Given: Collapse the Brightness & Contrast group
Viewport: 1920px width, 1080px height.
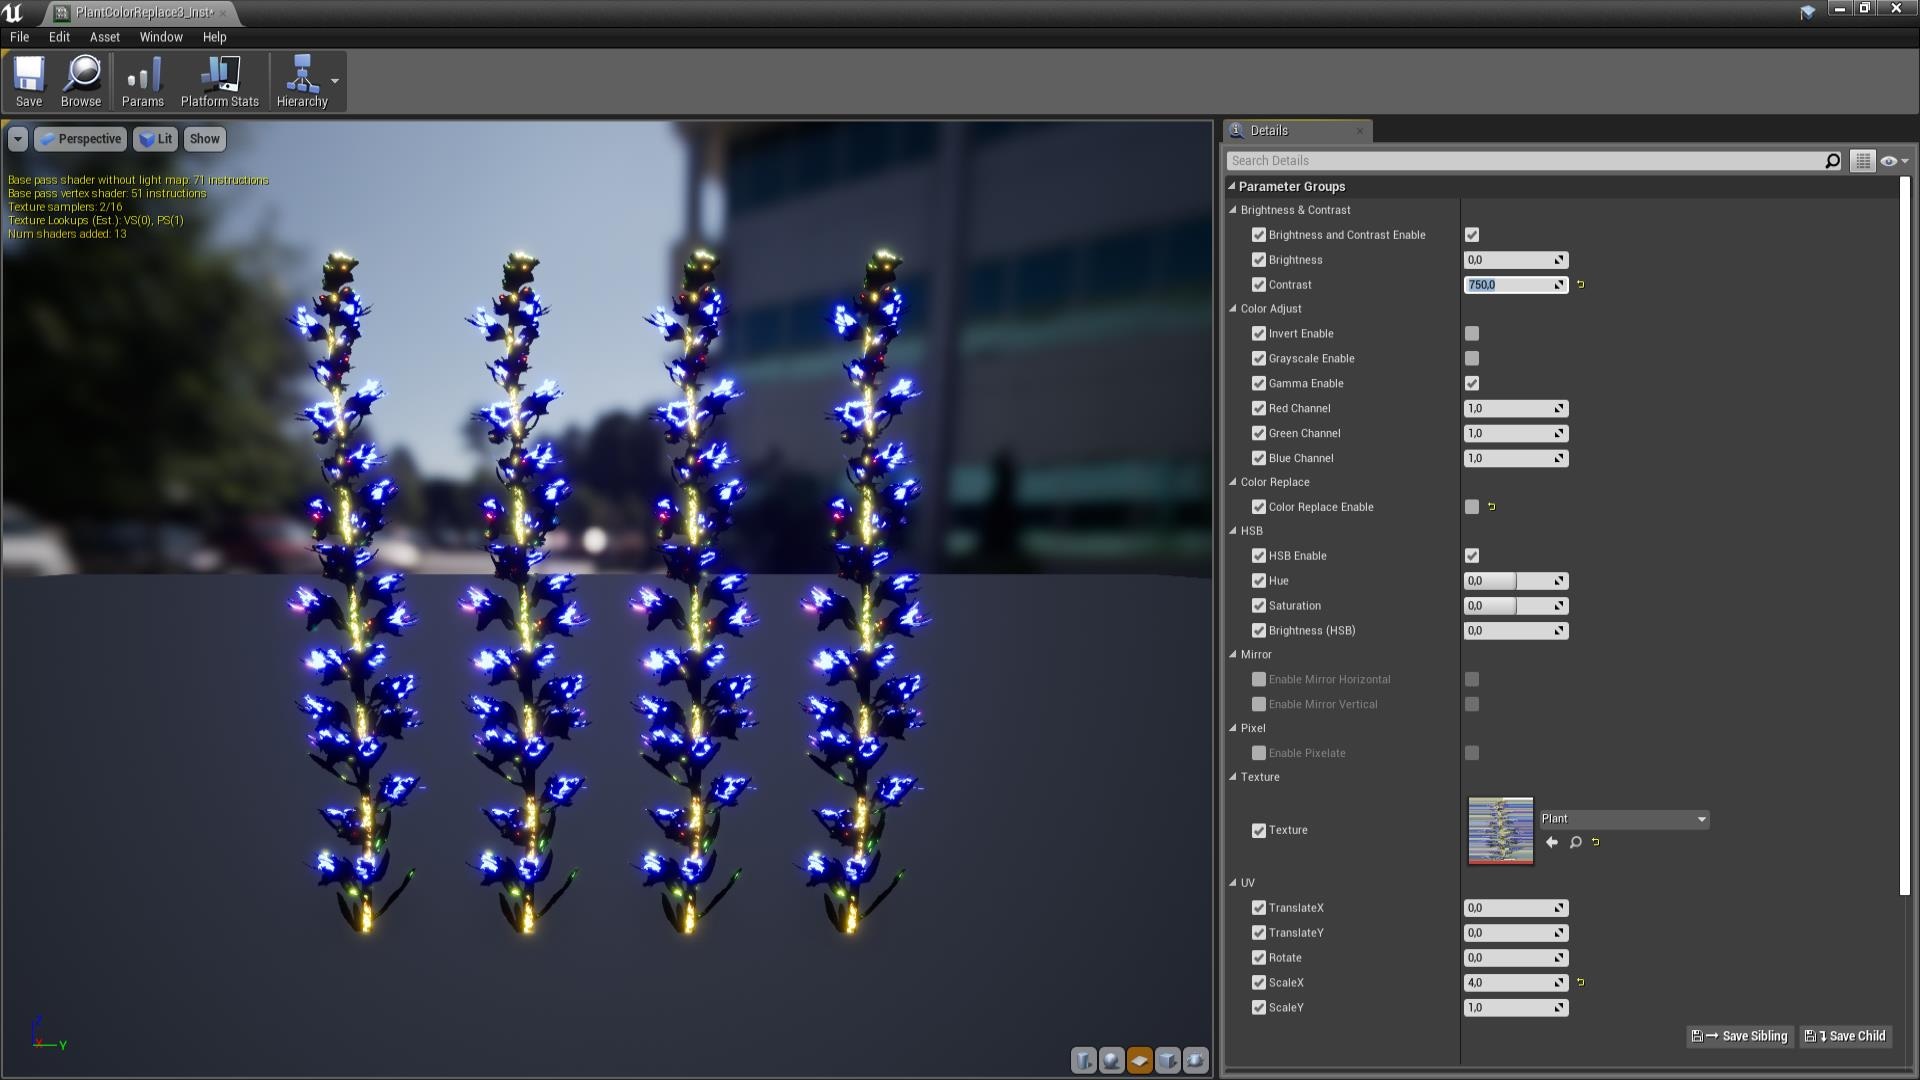Looking at the screenshot, I should click(x=1234, y=210).
